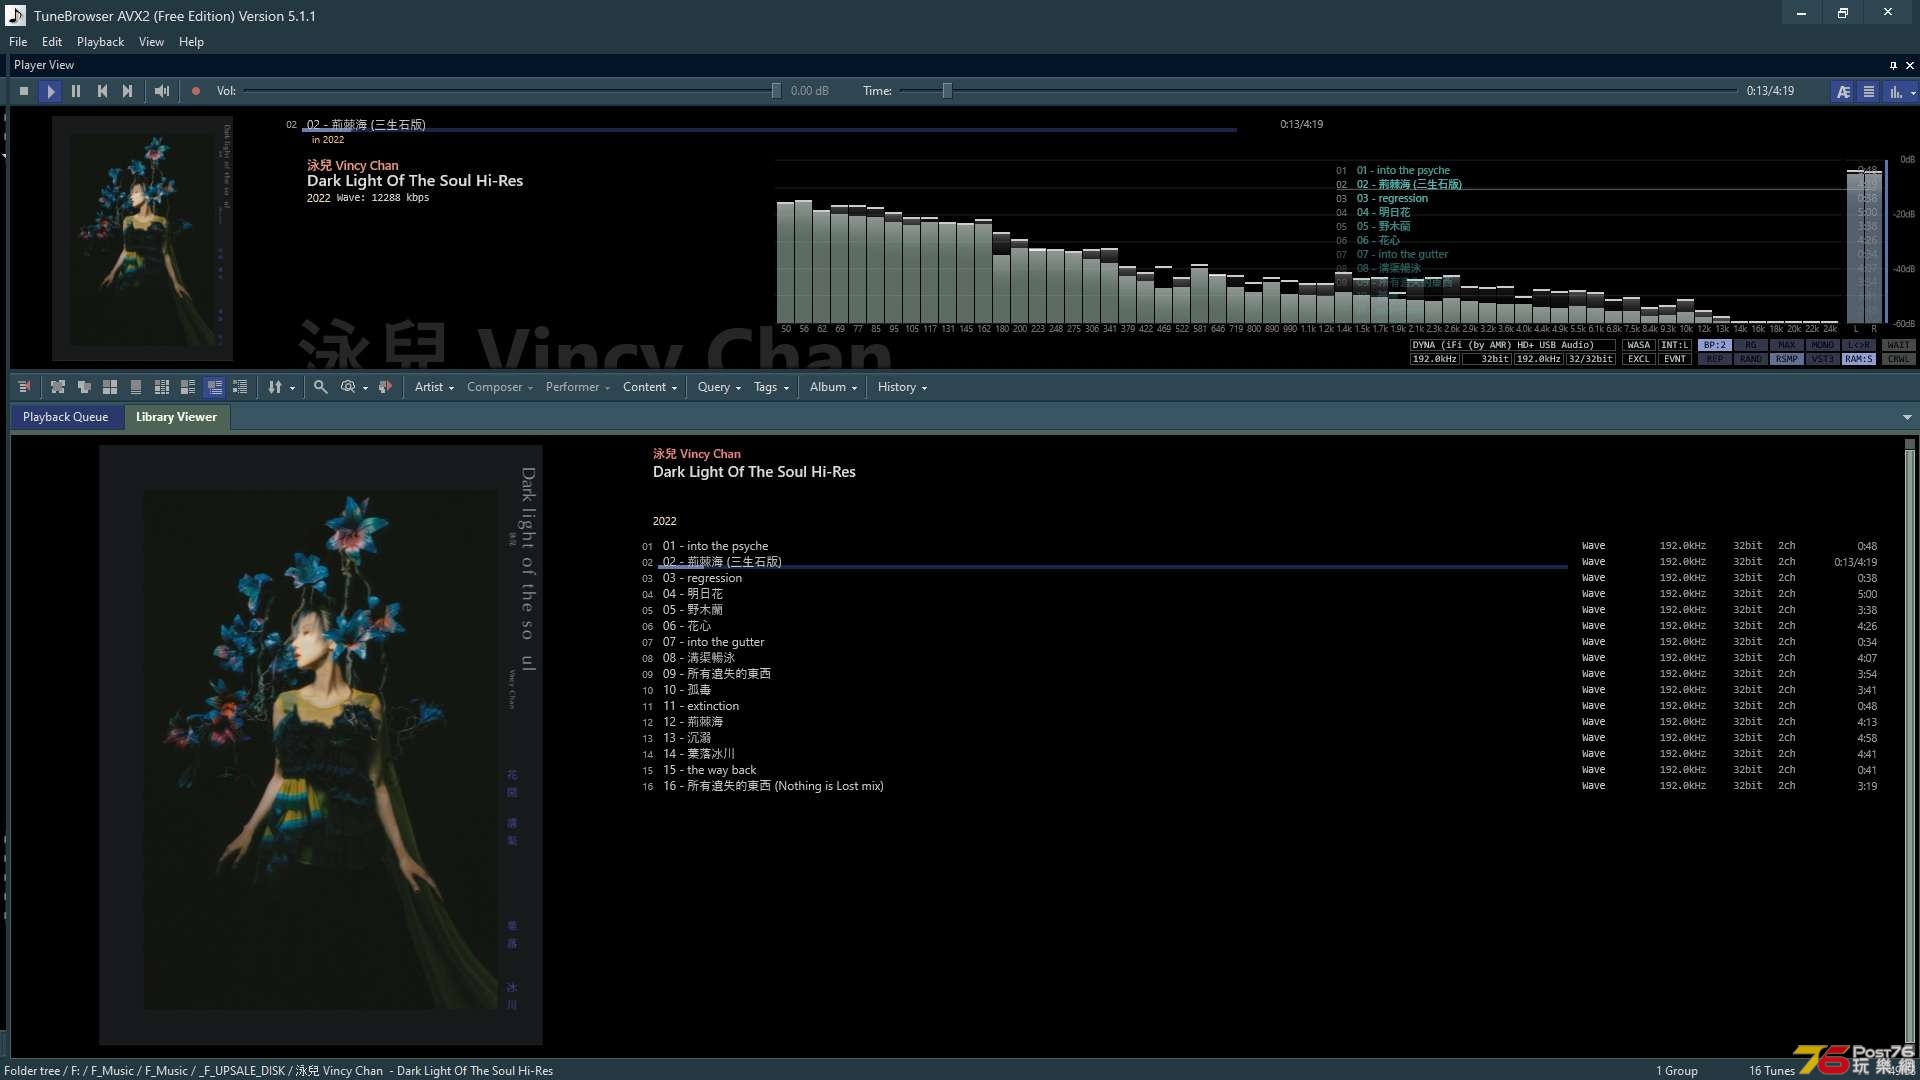Mute audio with the speaker icon
Viewport: 1920px width, 1080px height.
[x=162, y=91]
